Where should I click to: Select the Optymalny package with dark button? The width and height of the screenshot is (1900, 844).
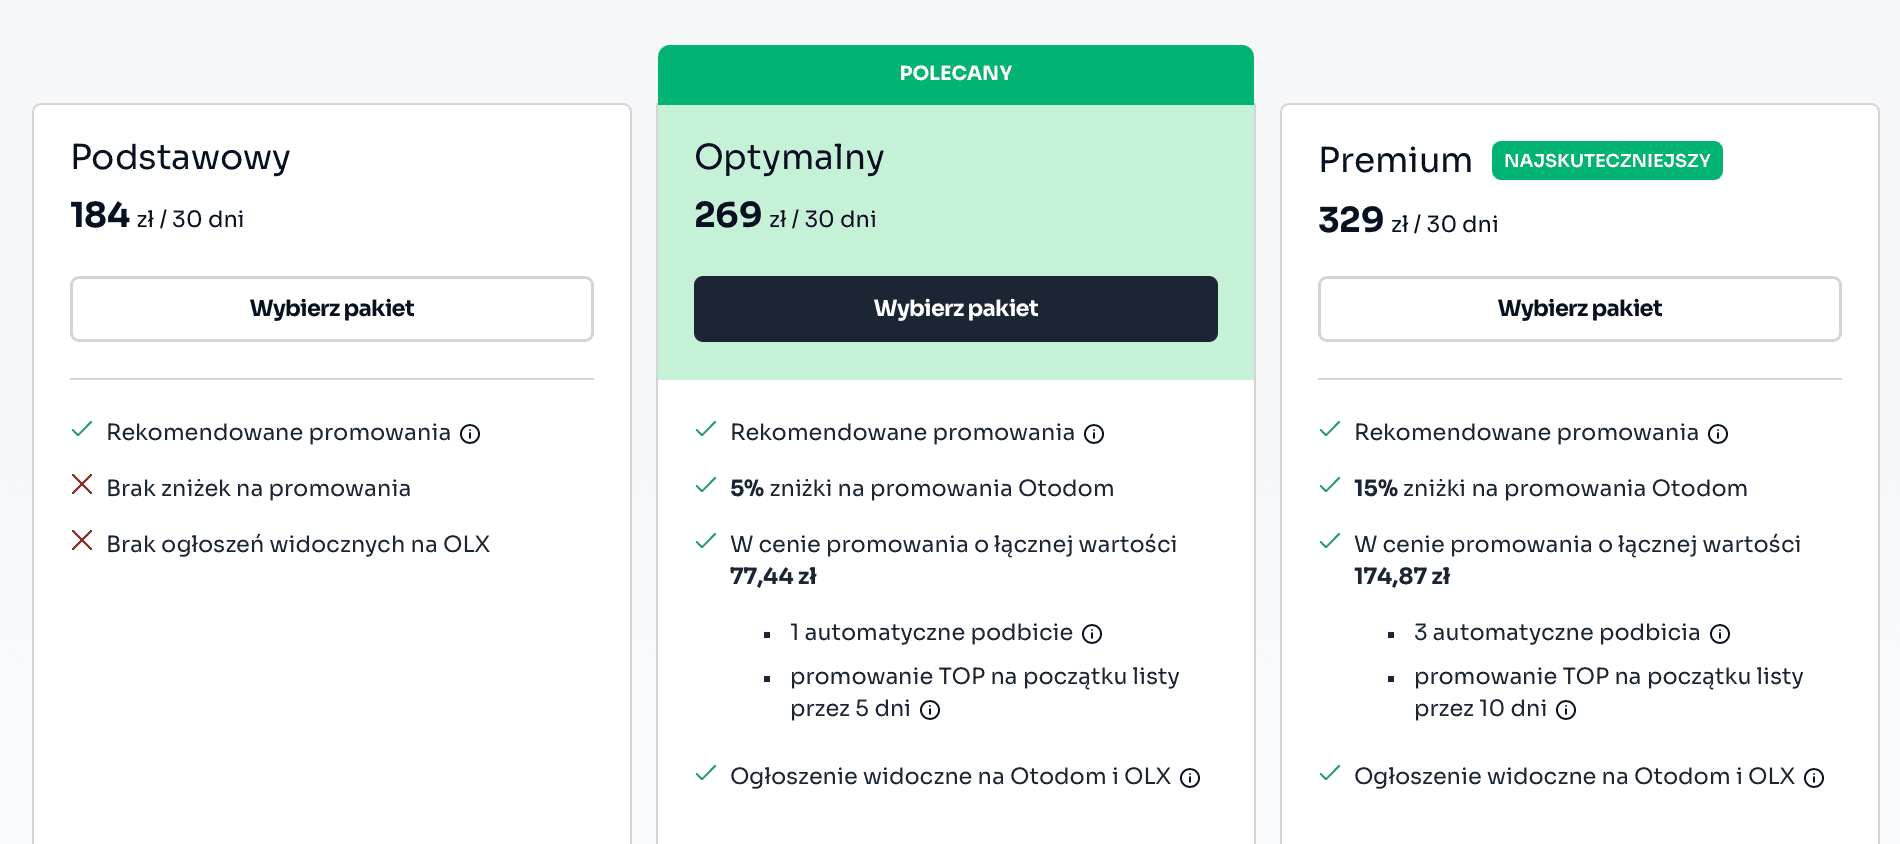(955, 309)
